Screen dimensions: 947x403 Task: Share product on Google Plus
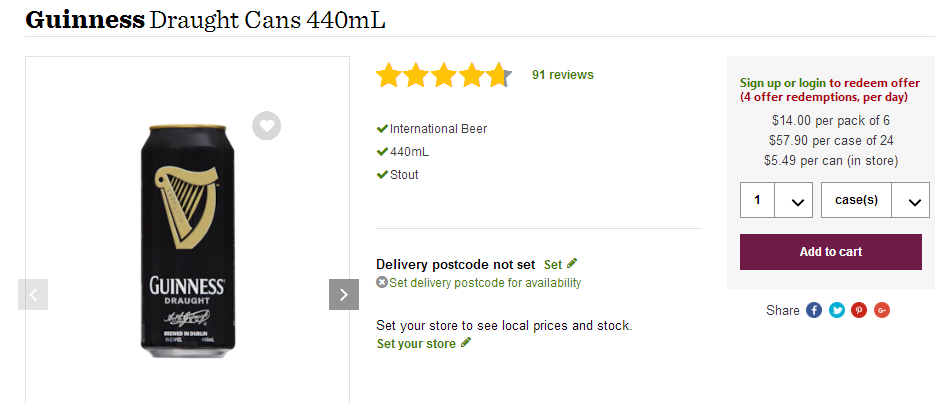point(882,310)
